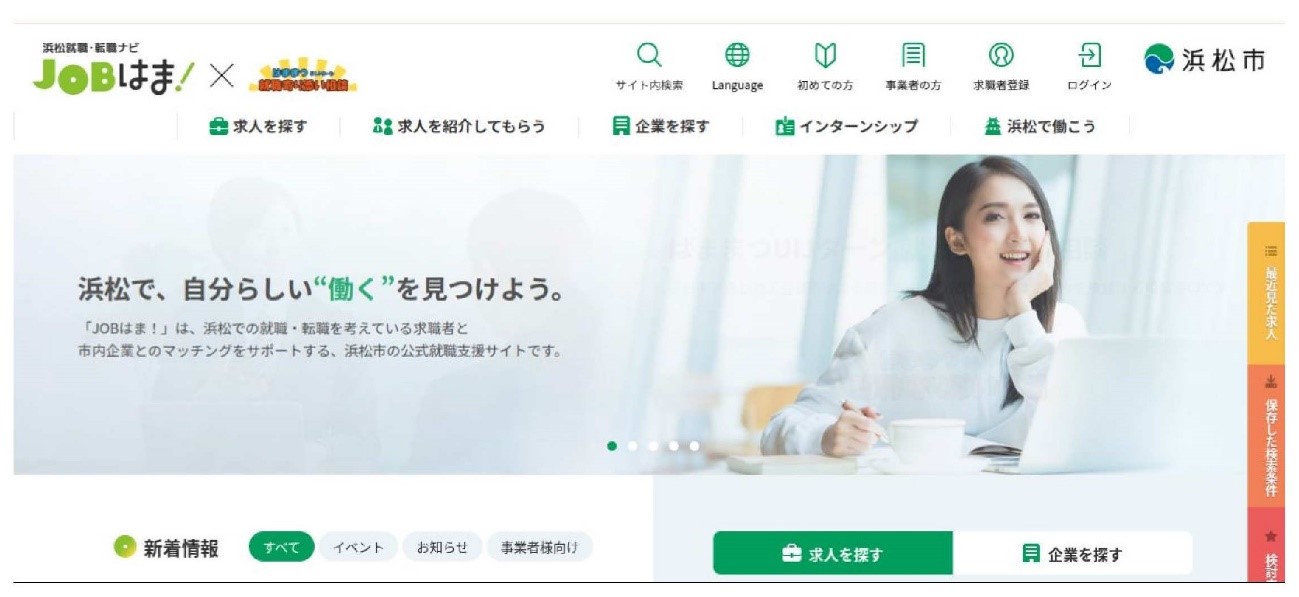Viewport: 1299px width, 597px height.
Task: Click the 浜松市 city logo
Action: (x=1205, y=60)
